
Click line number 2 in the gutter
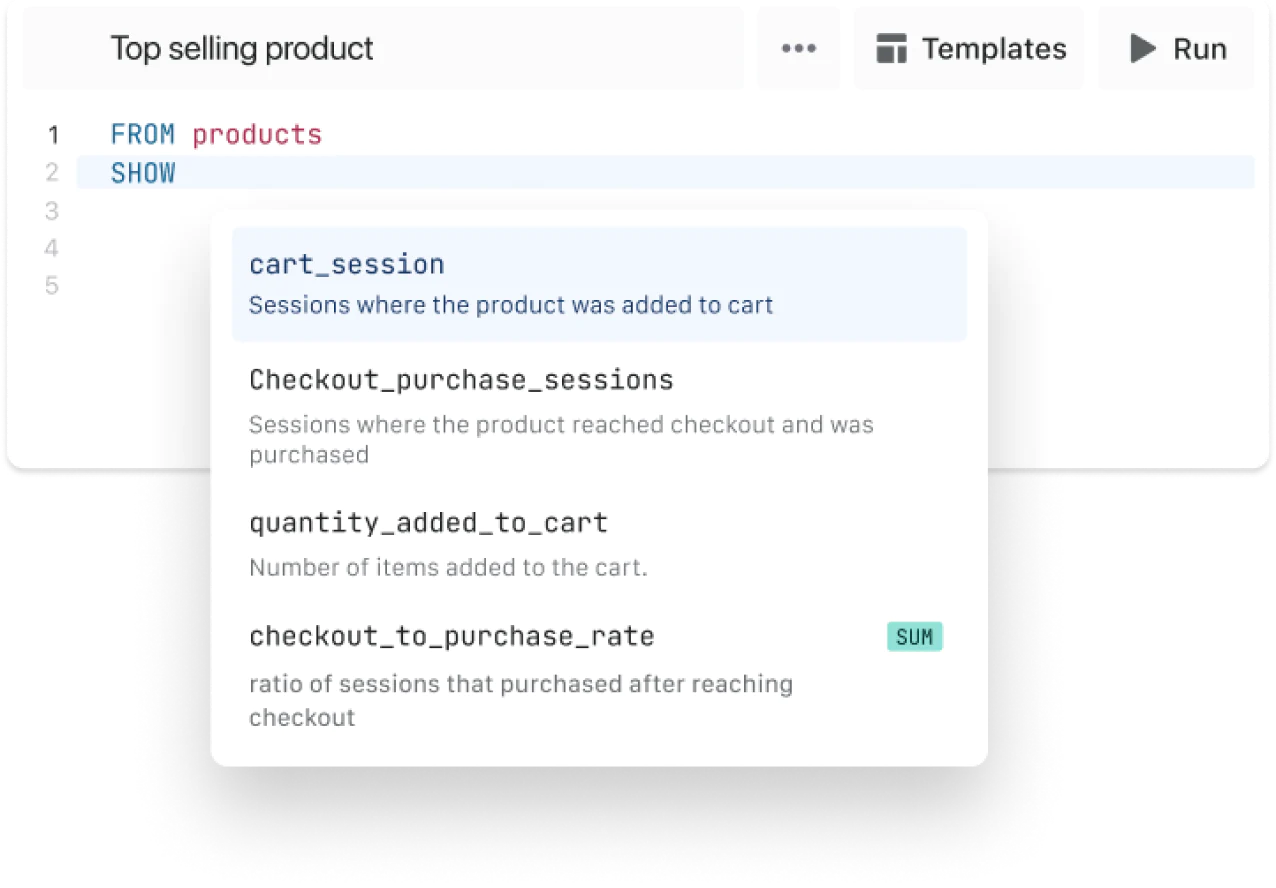(53, 173)
